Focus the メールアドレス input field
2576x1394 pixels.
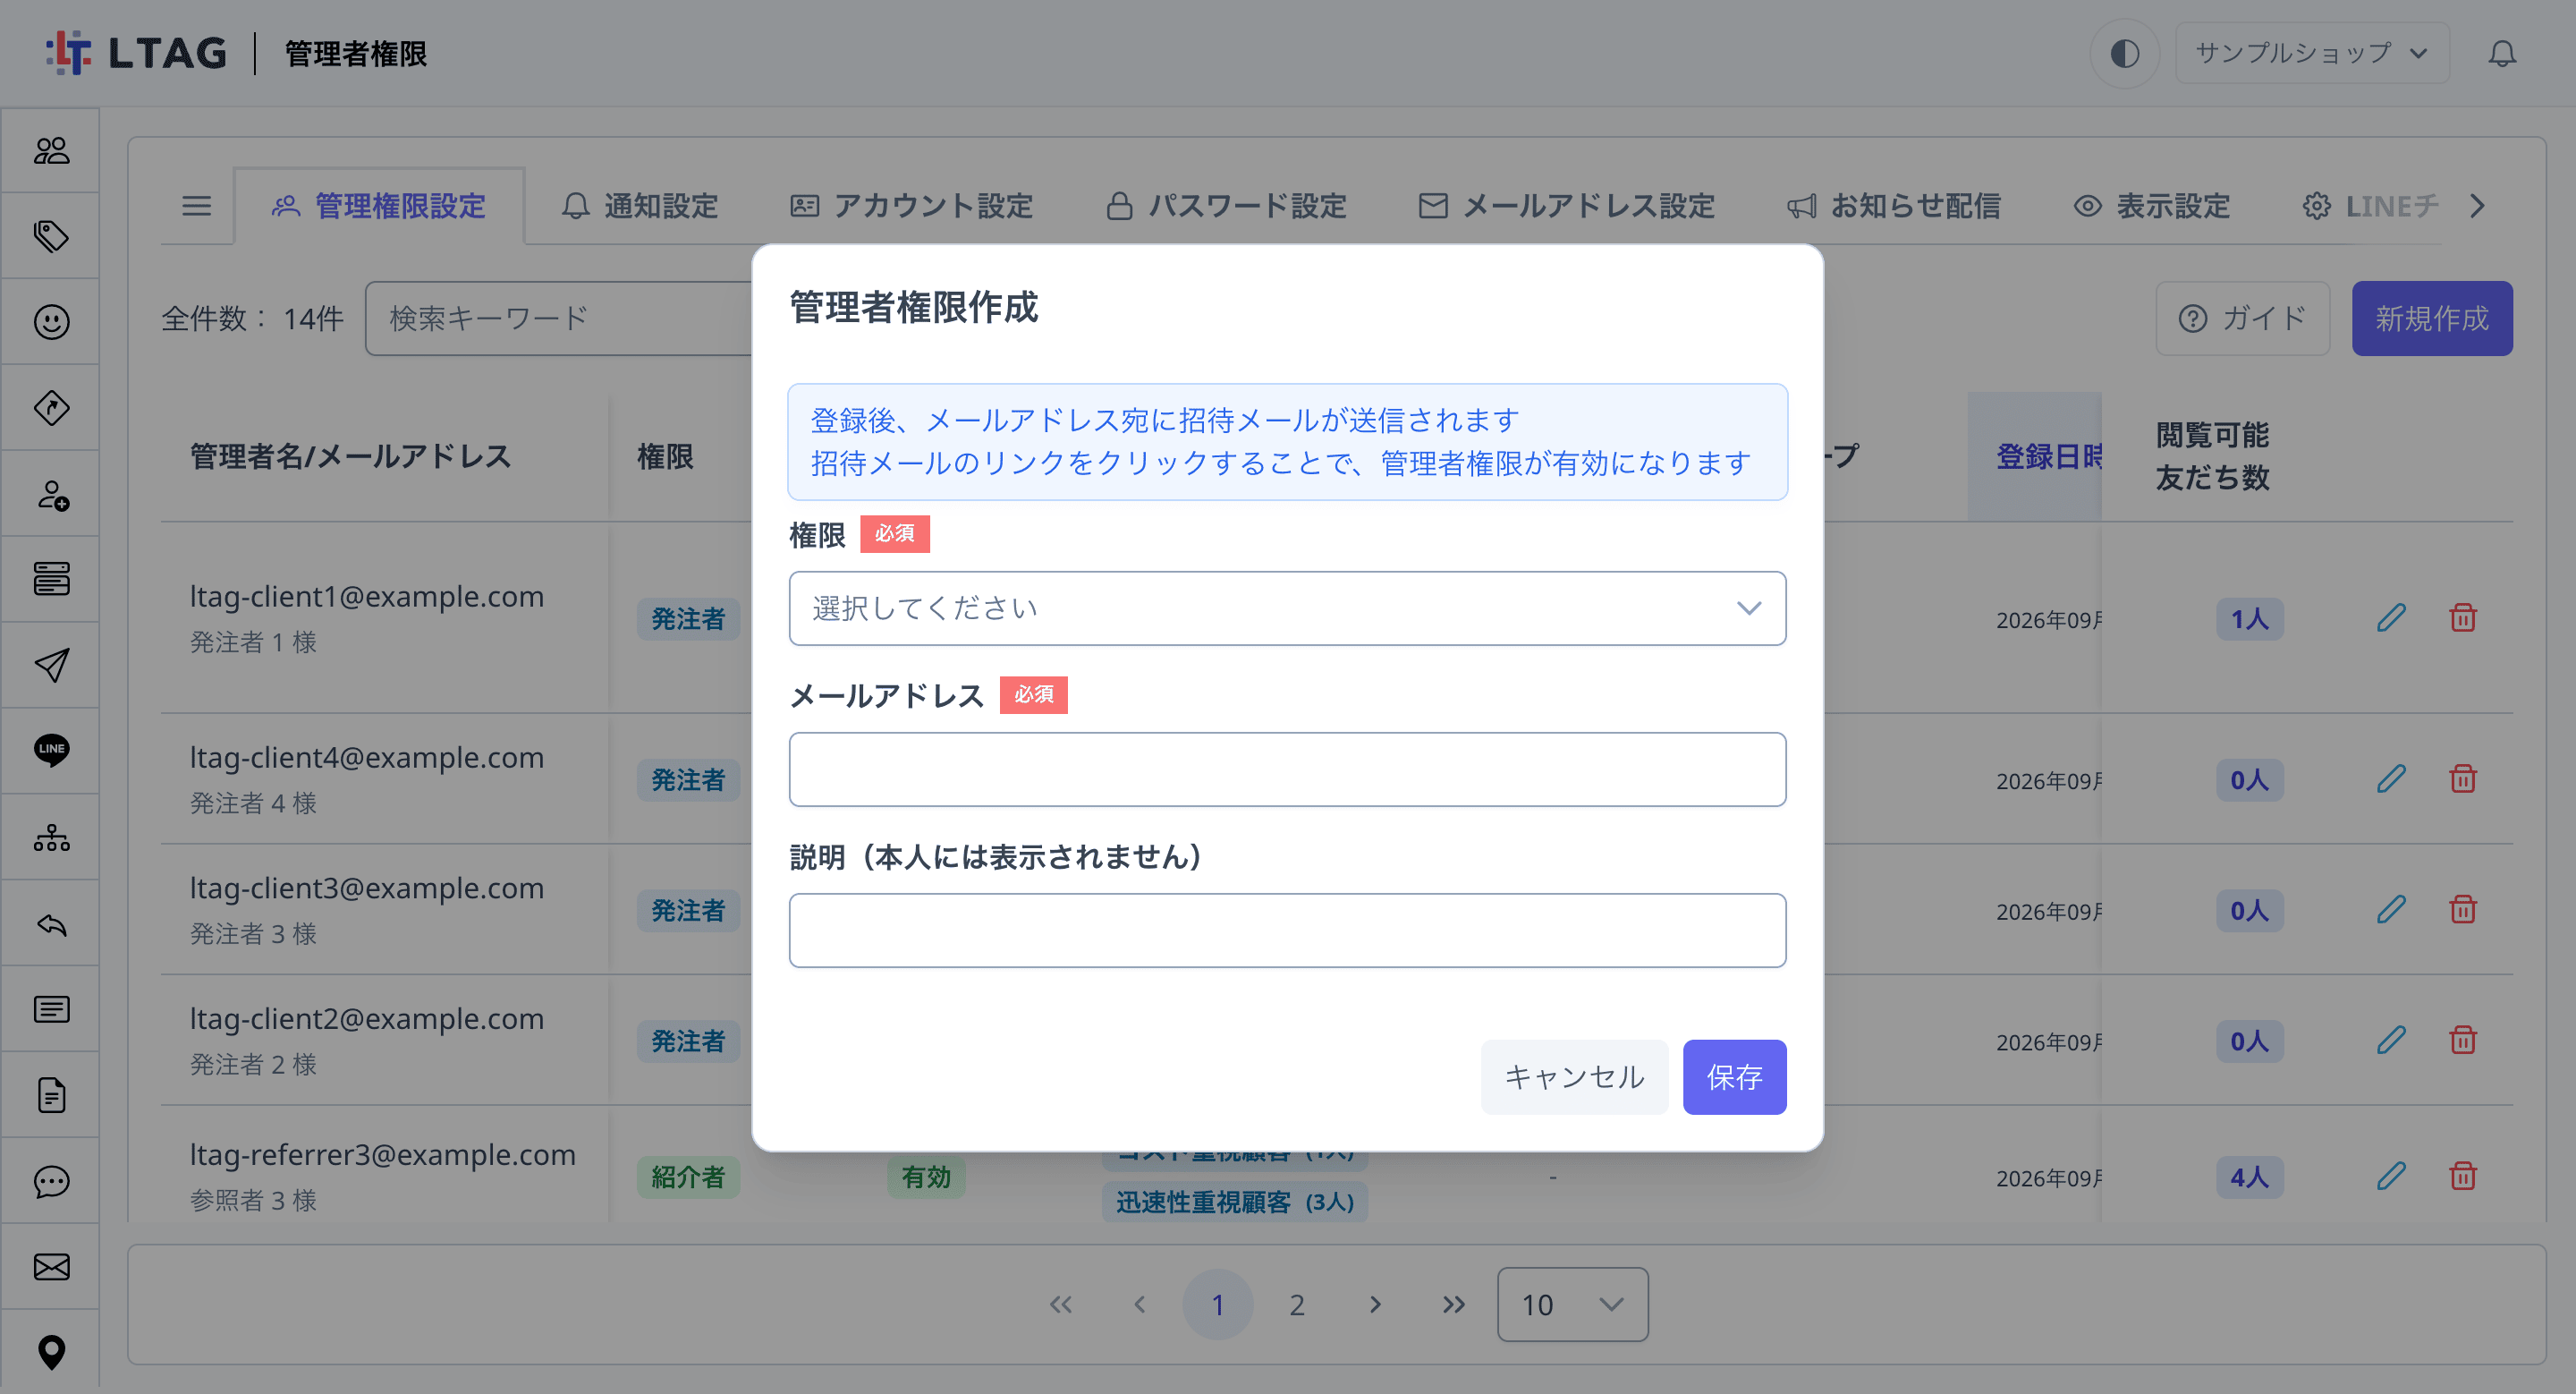[x=1287, y=769]
